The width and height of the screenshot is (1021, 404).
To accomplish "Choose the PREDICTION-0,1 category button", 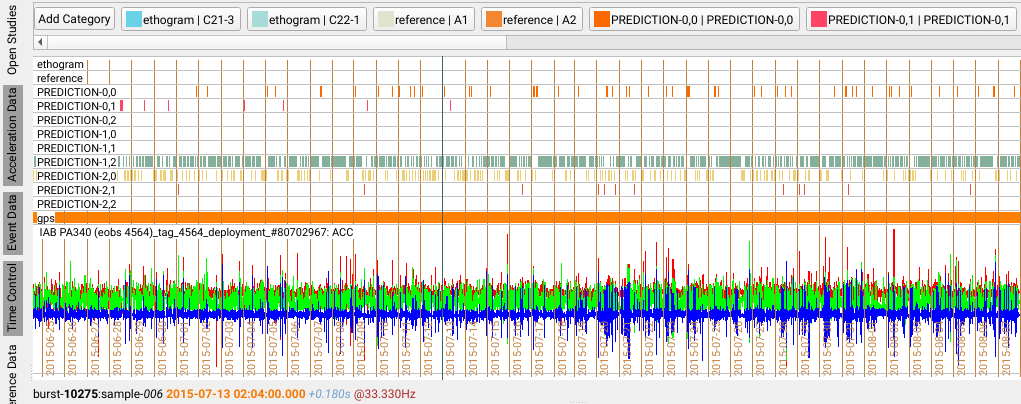I will coord(913,20).
